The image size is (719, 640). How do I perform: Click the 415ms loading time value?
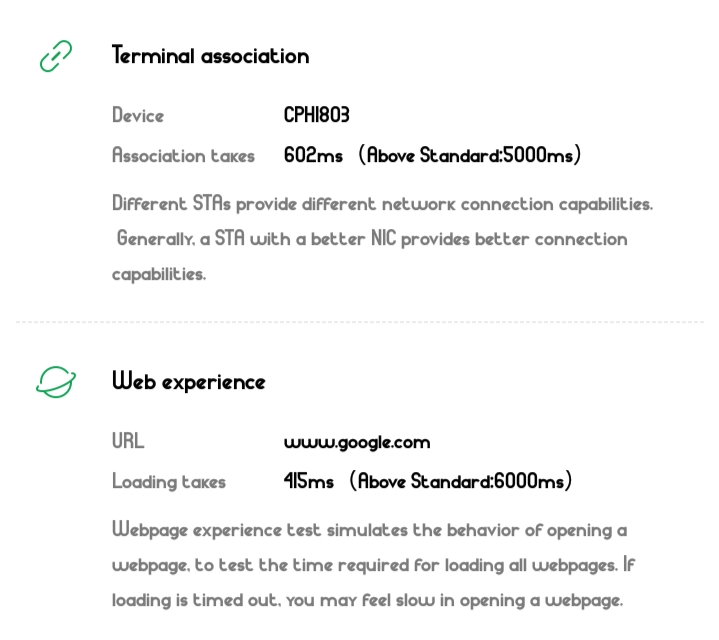click(309, 482)
